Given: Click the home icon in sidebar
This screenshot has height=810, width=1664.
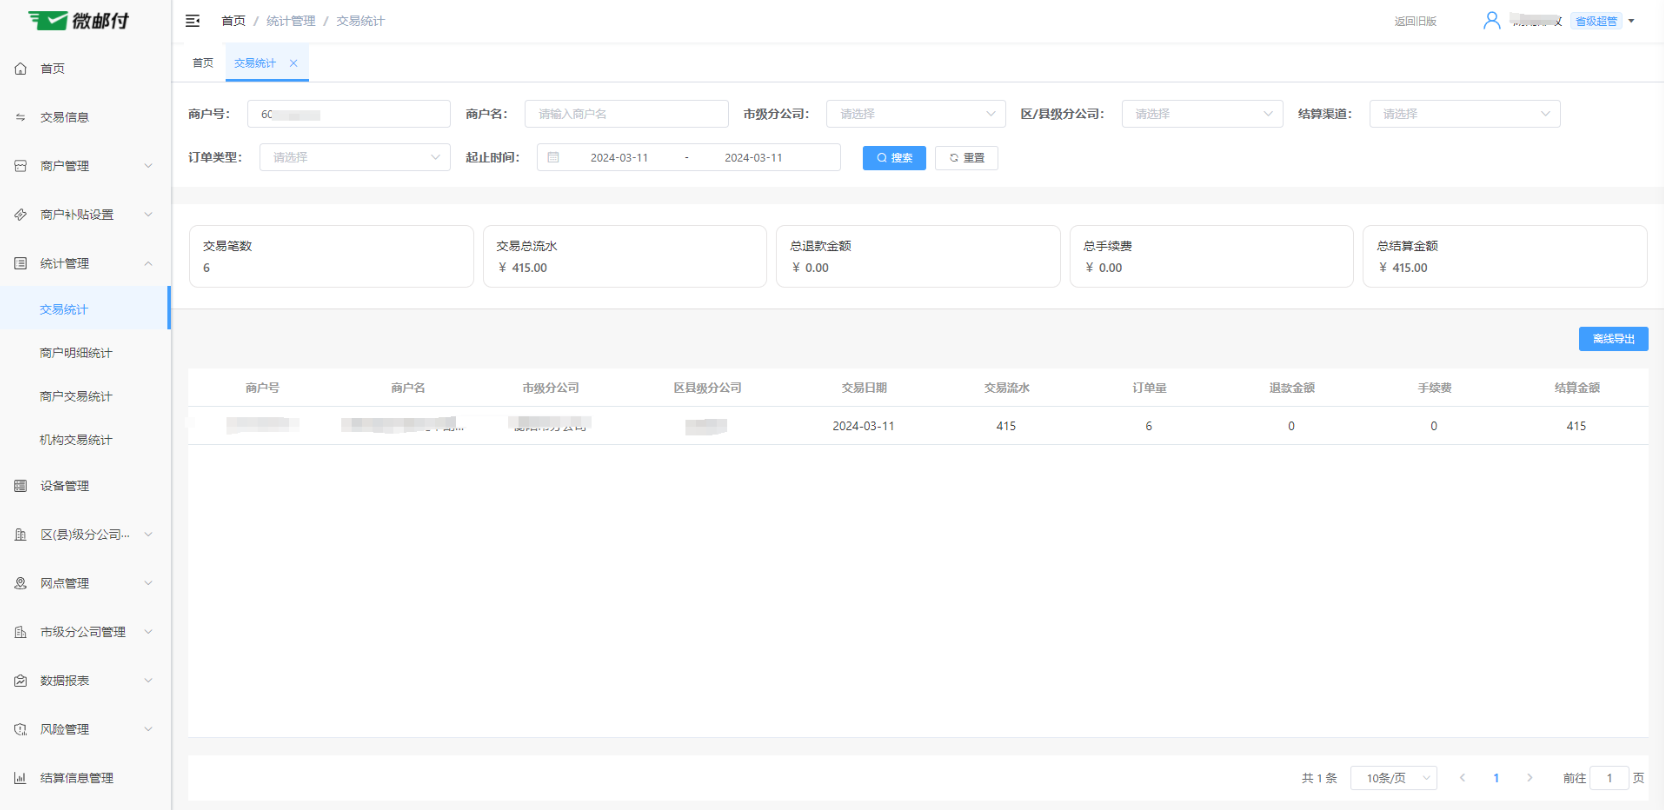Looking at the screenshot, I should click(x=20, y=69).
